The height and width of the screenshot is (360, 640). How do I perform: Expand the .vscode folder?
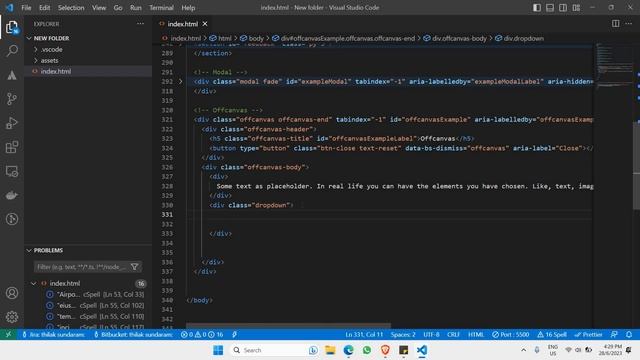(x=51, y=49)
